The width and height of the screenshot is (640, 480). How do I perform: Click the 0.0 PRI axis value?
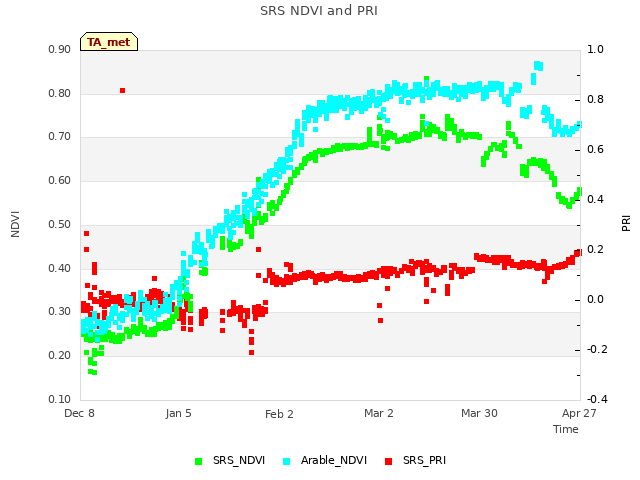[x=595, y=300]
